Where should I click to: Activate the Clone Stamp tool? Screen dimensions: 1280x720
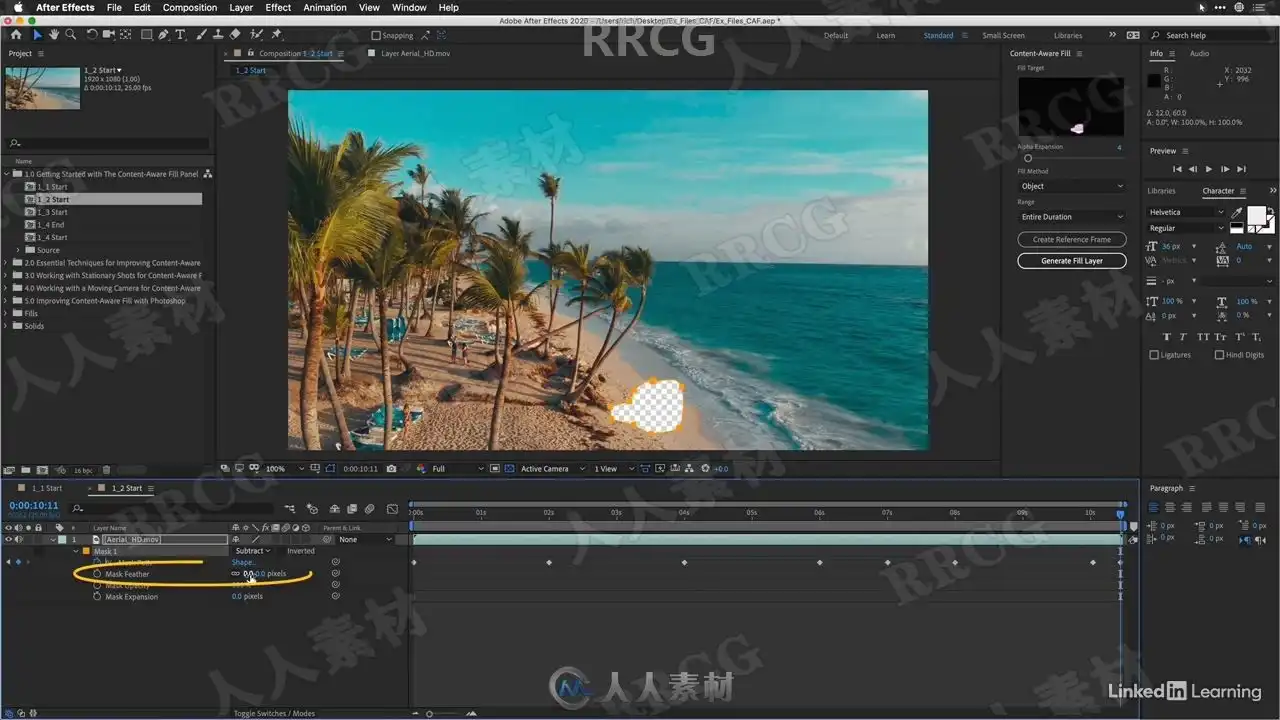[x=217, y=34]
